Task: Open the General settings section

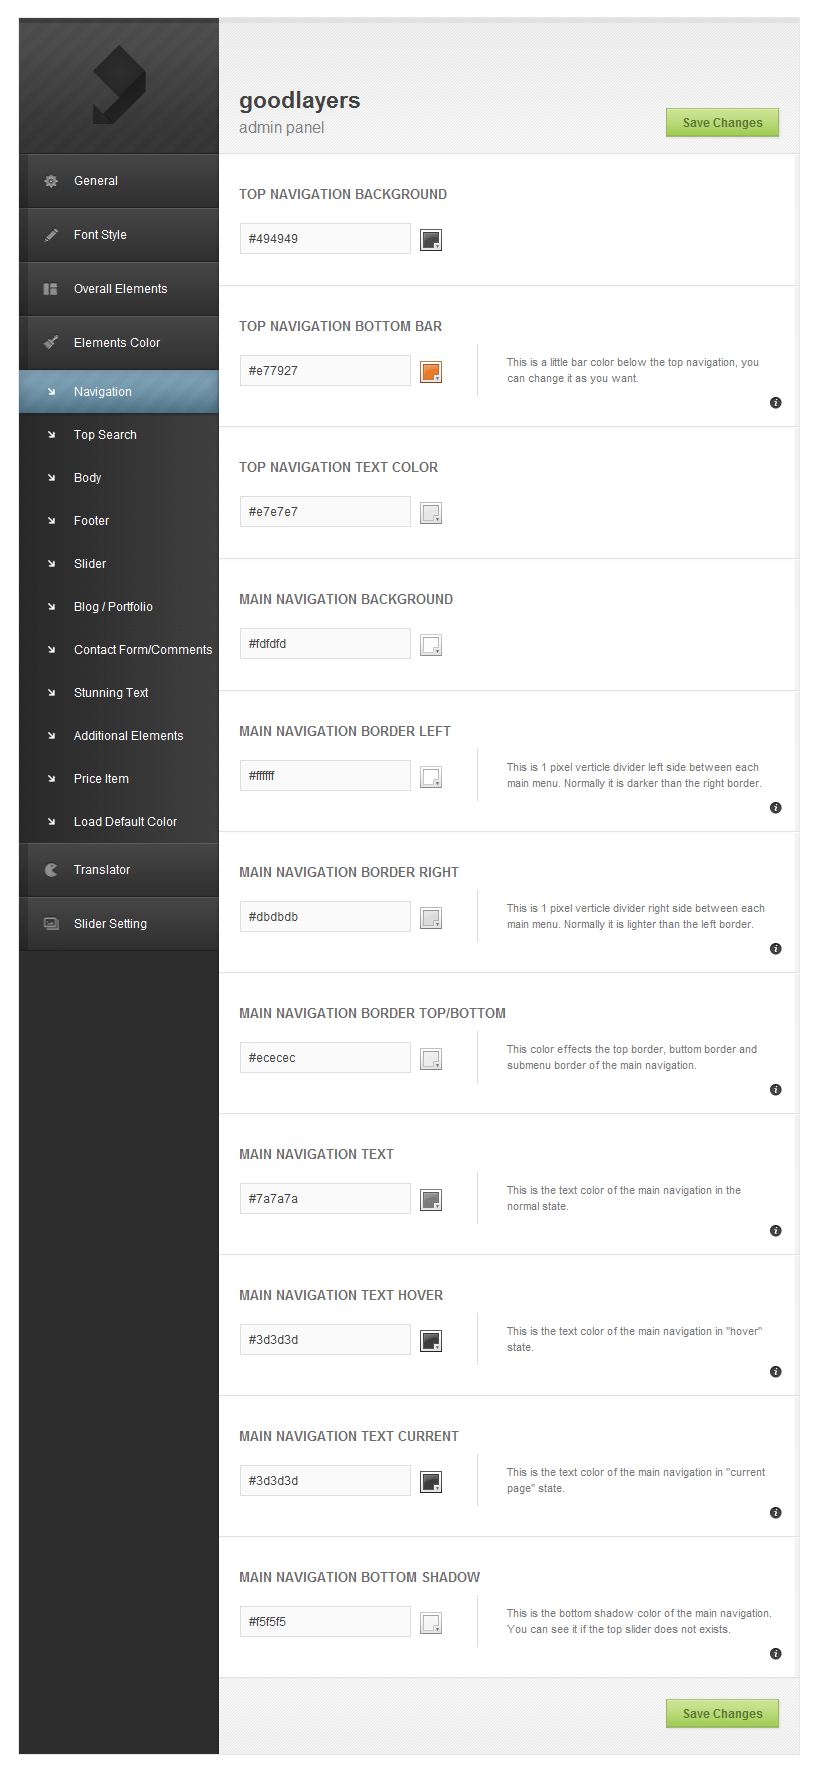Action: click(x=119, y=181)
